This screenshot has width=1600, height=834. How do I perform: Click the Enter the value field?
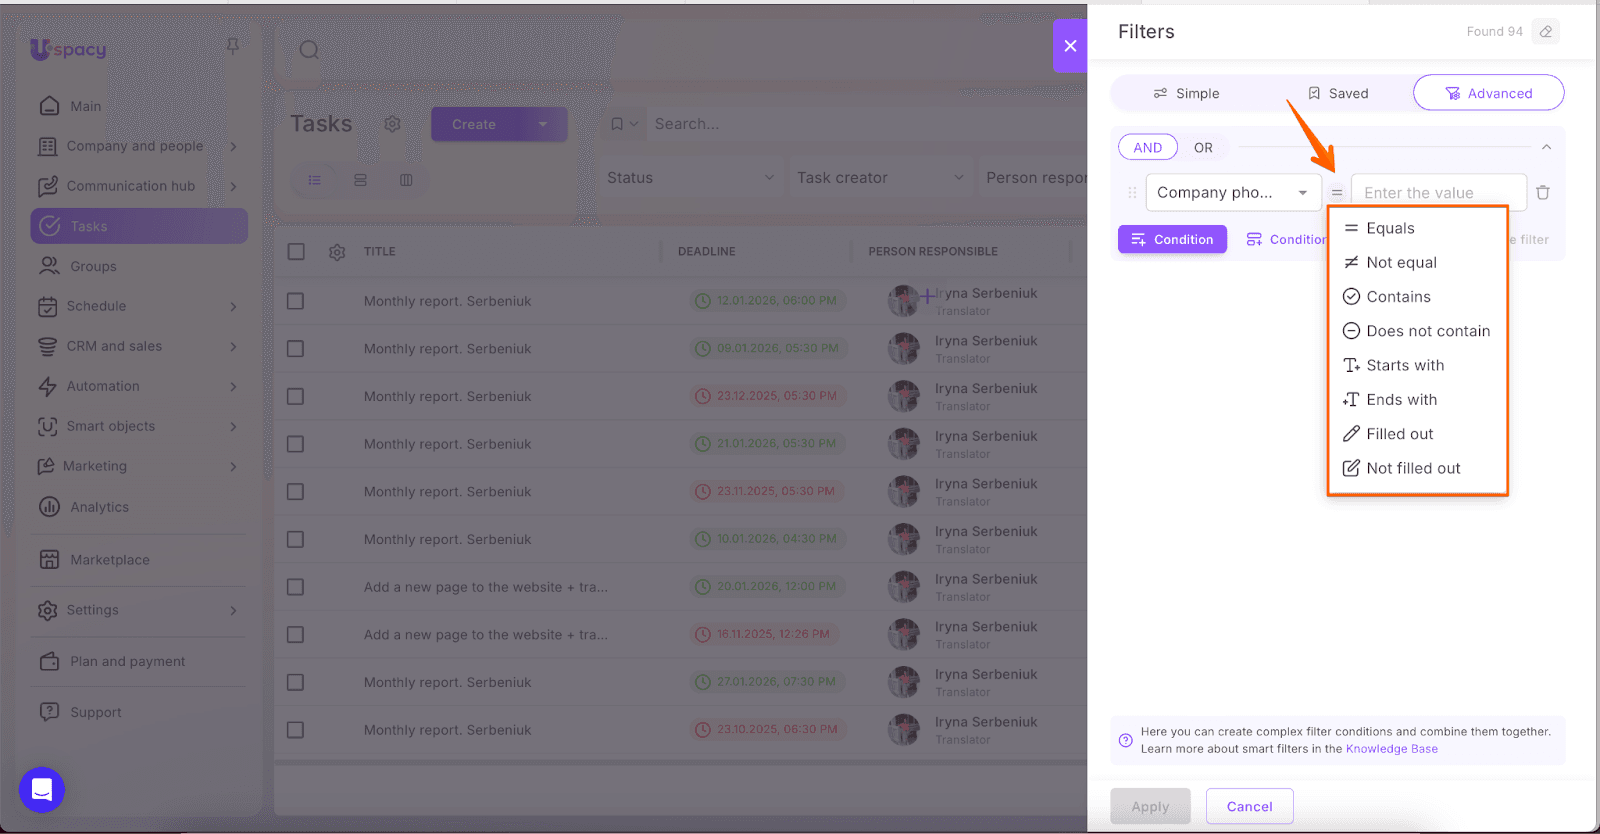click(x=1438, y=192)
